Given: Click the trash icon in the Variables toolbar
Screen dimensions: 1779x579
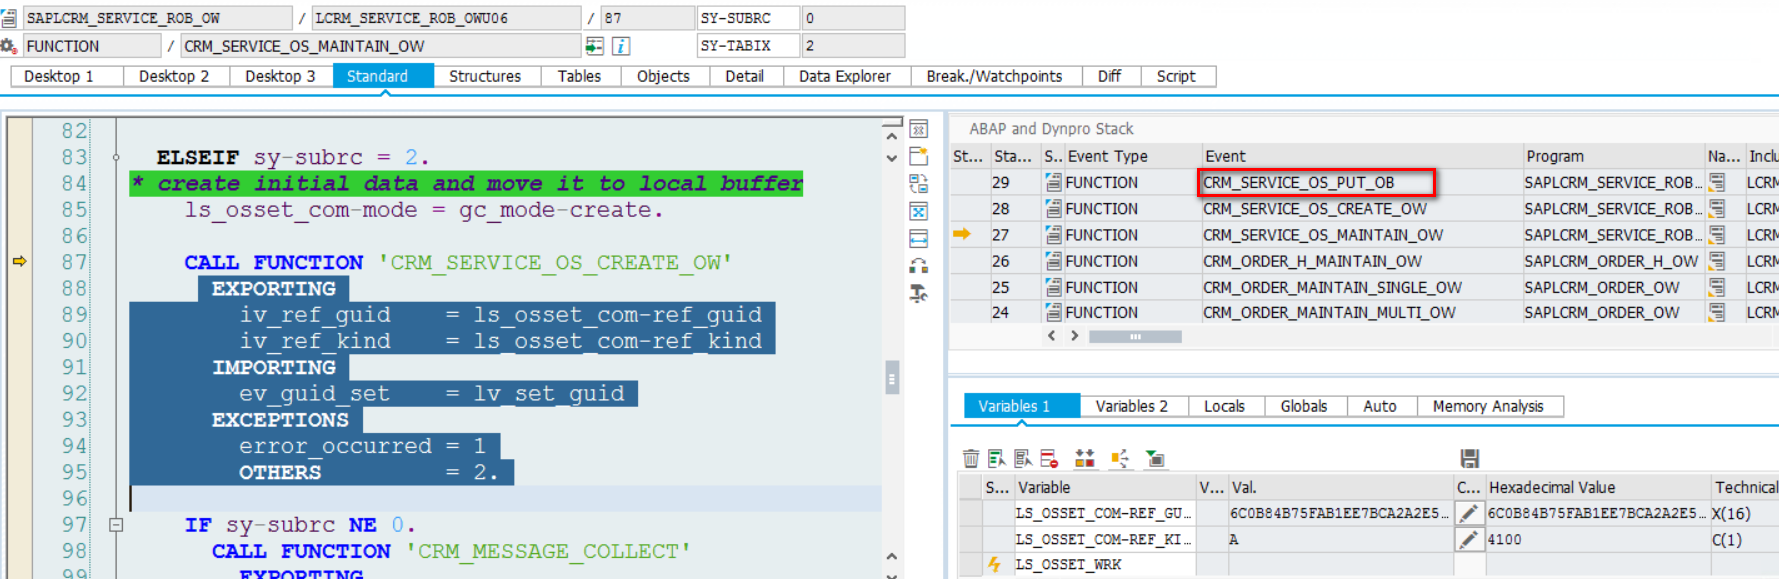Looking at the screenshot, I should [970, 458].
